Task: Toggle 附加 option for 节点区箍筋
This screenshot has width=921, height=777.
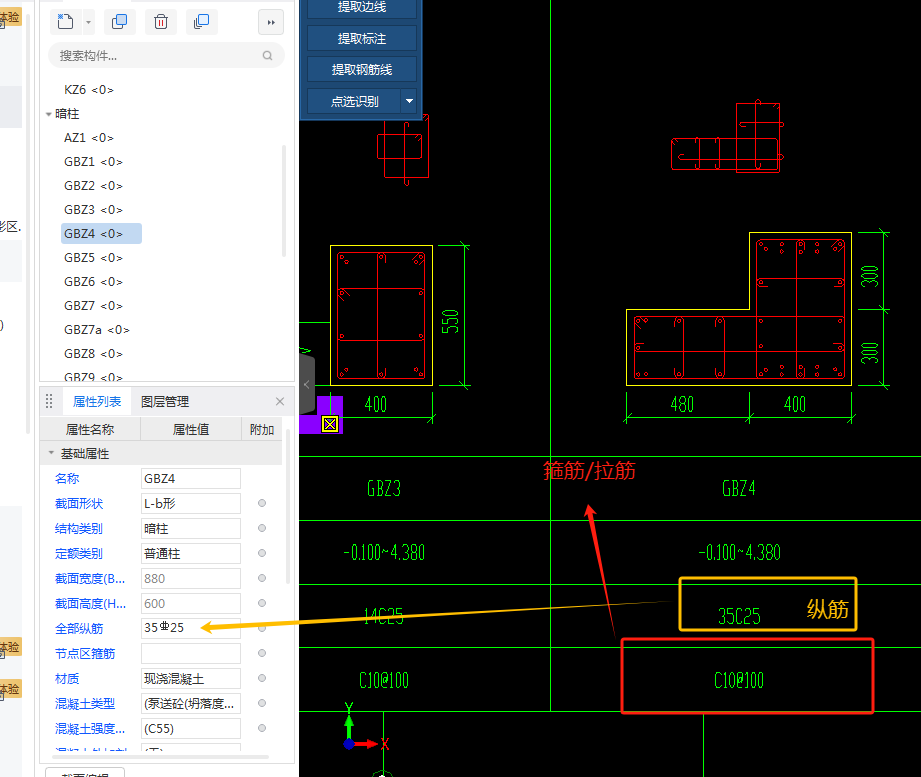Action: 262,653
